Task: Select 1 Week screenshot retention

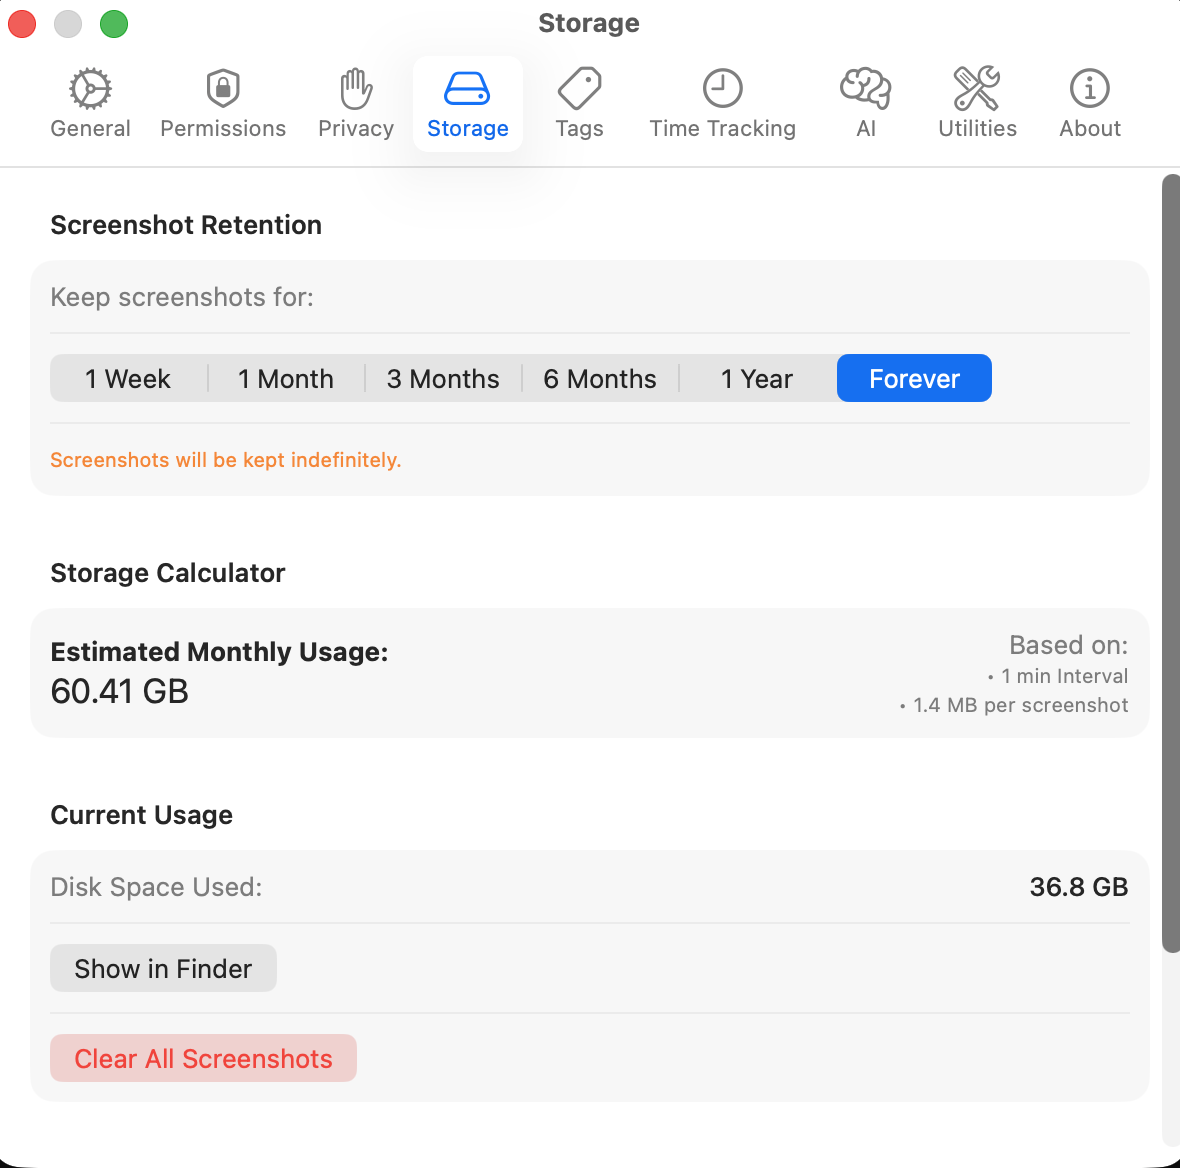Action: 128,378
